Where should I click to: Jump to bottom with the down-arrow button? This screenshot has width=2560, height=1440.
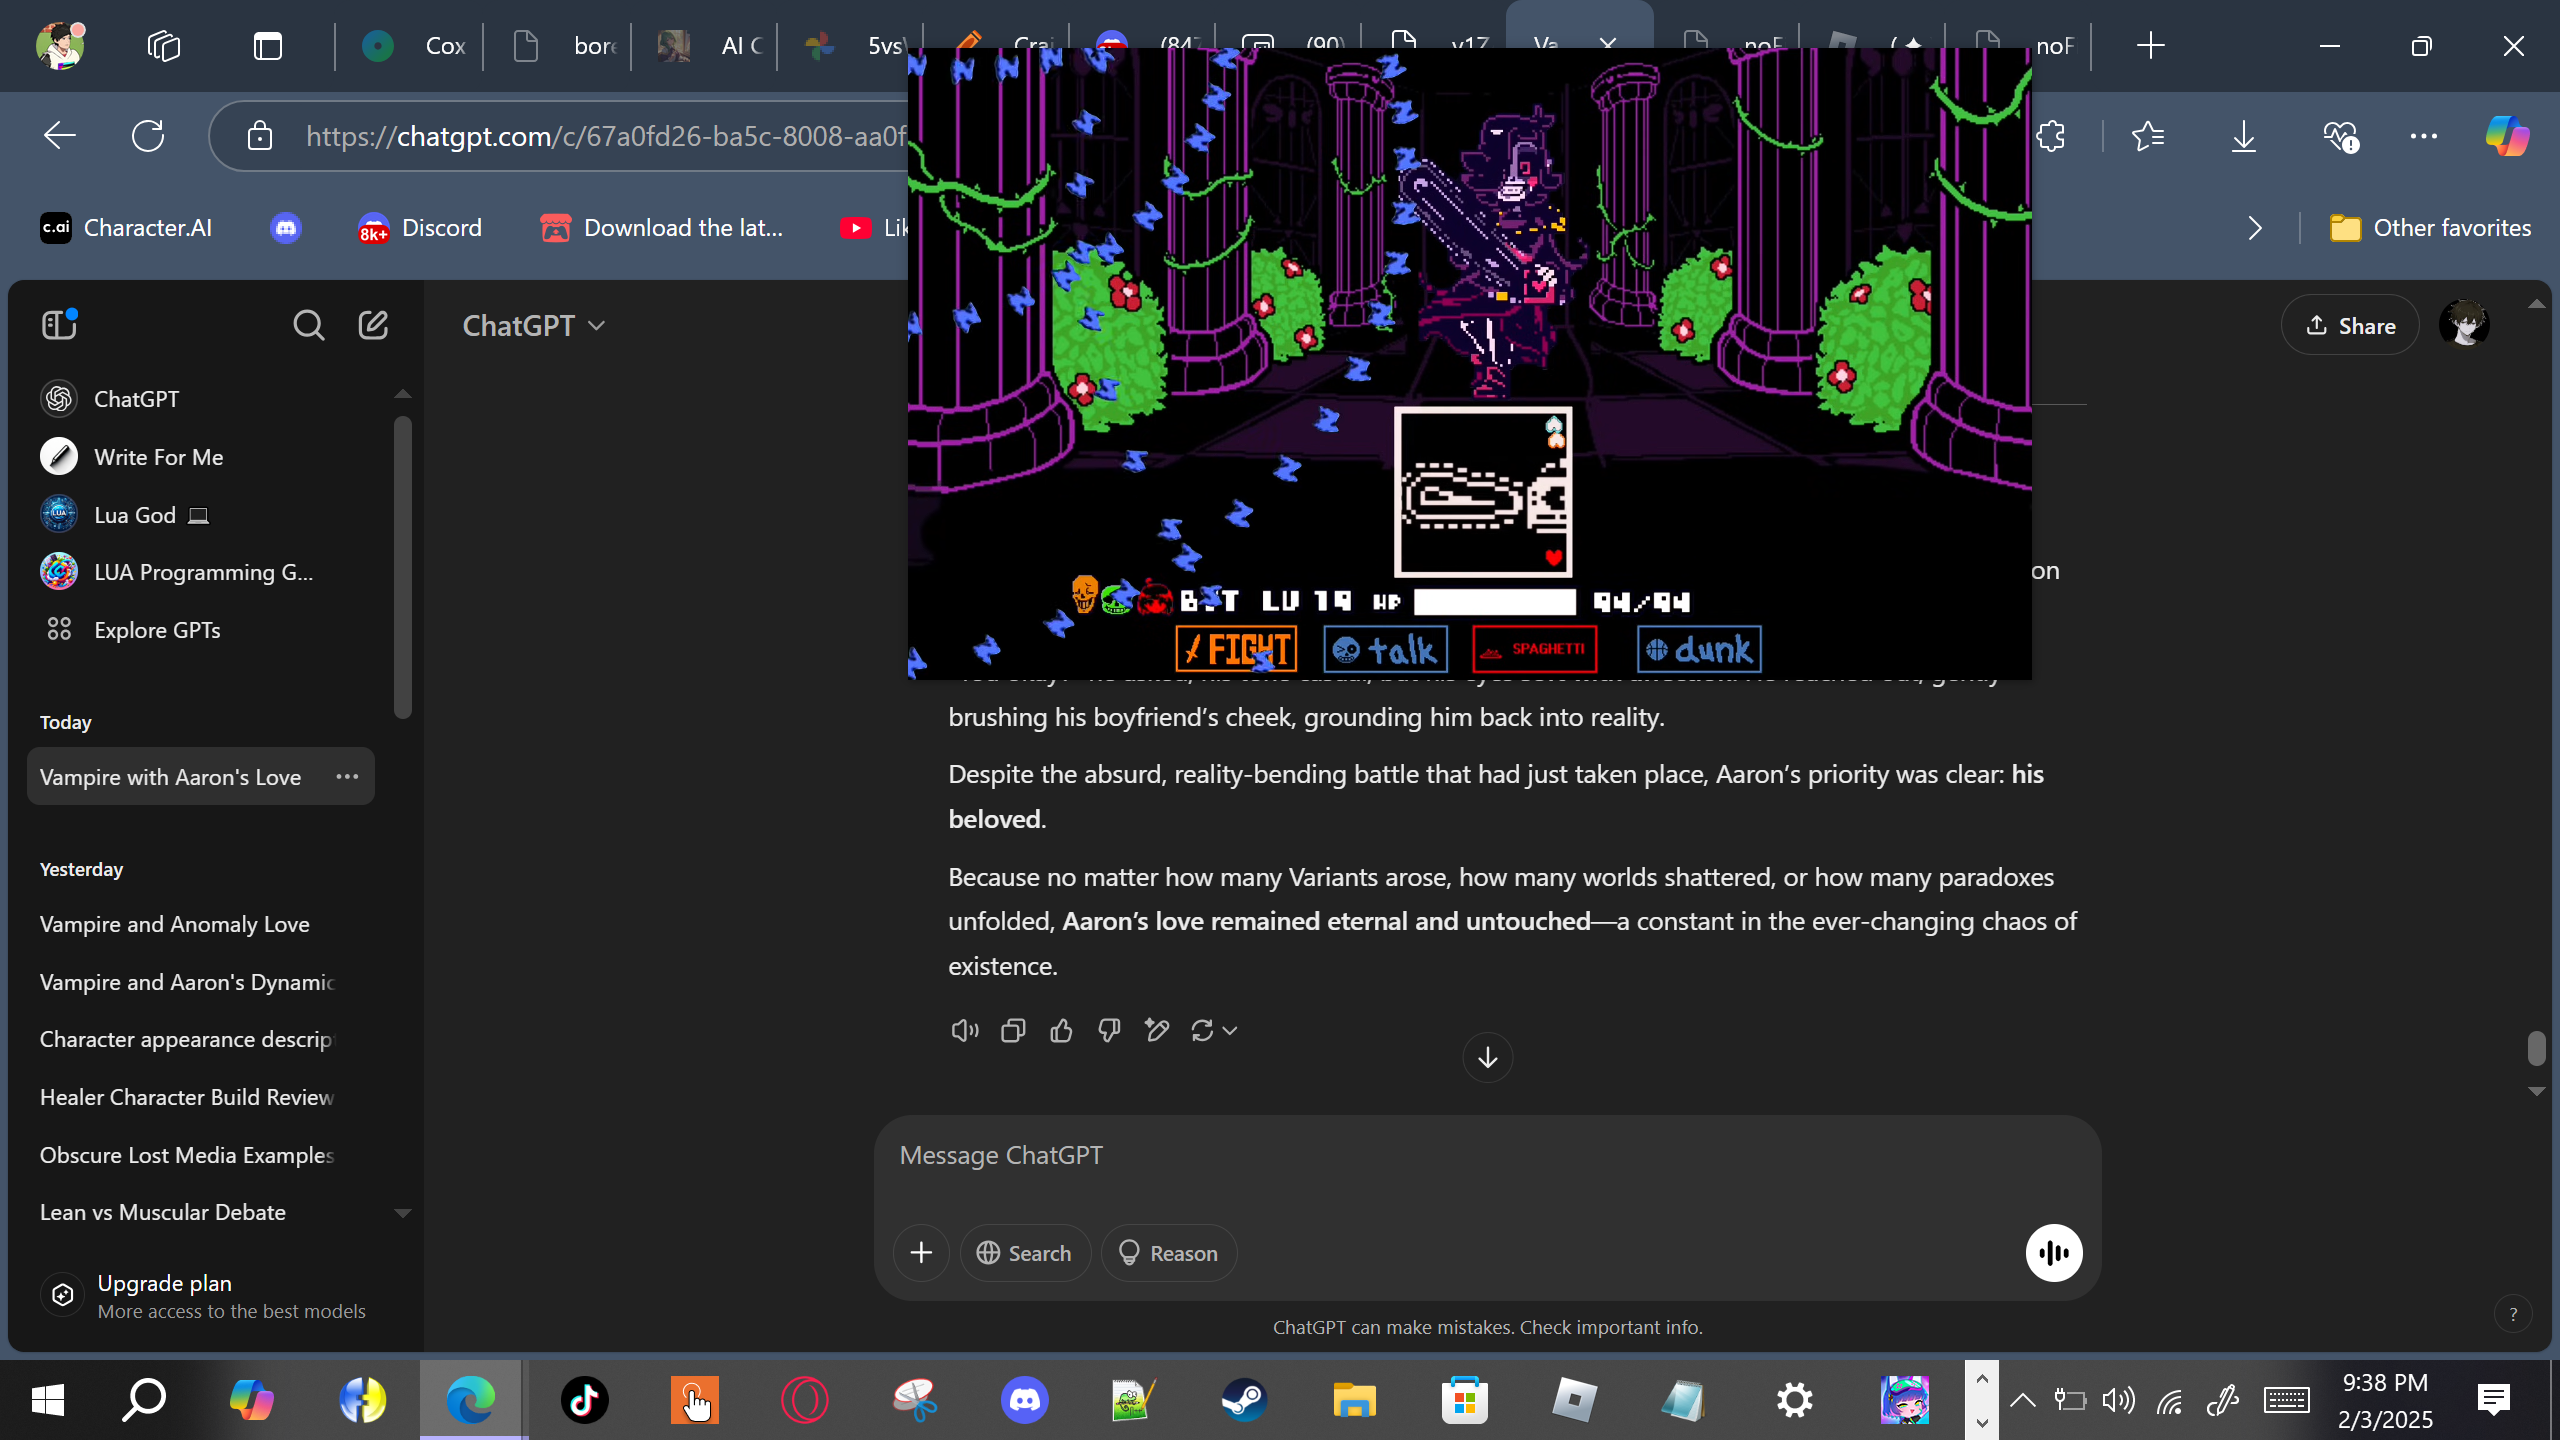1488,1057
